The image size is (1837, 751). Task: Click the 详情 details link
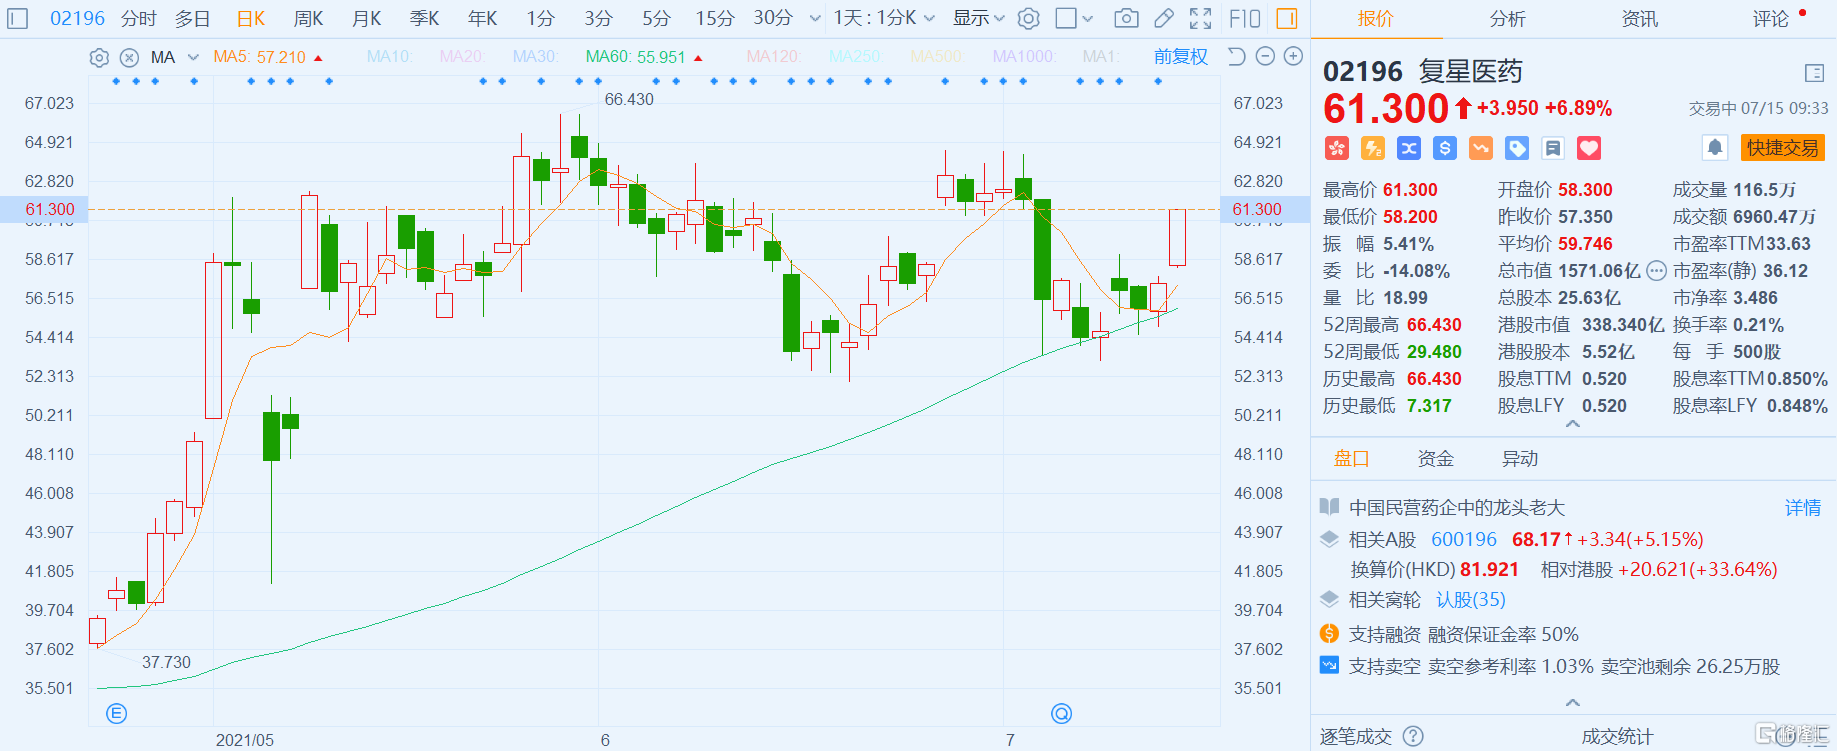coord(1802,508)
